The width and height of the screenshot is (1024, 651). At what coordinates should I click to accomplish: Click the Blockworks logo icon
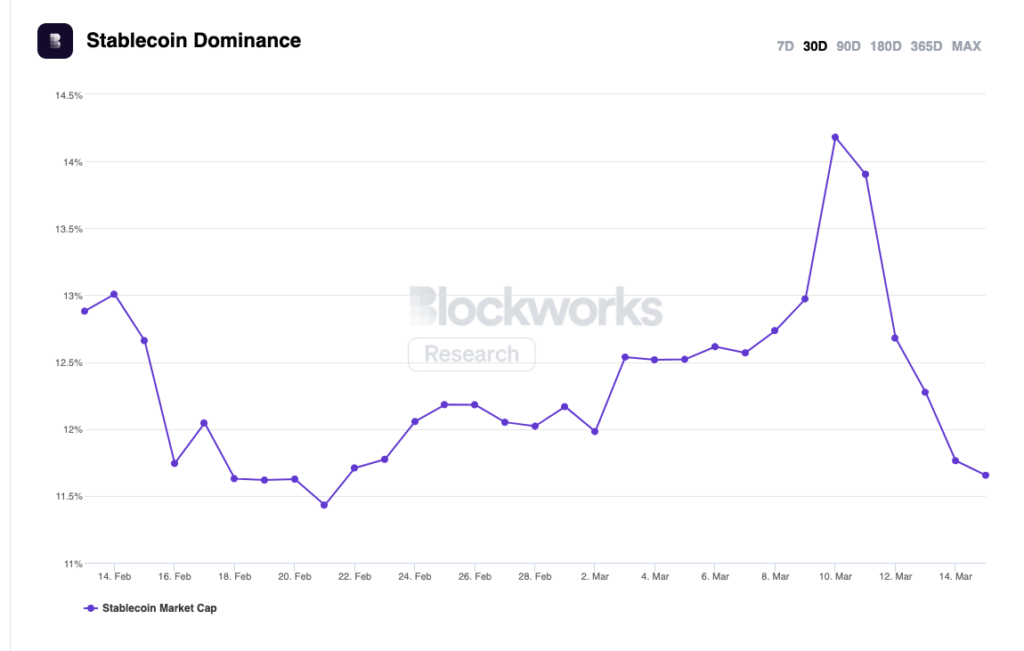pyautogui.click(x=54, y=41)
